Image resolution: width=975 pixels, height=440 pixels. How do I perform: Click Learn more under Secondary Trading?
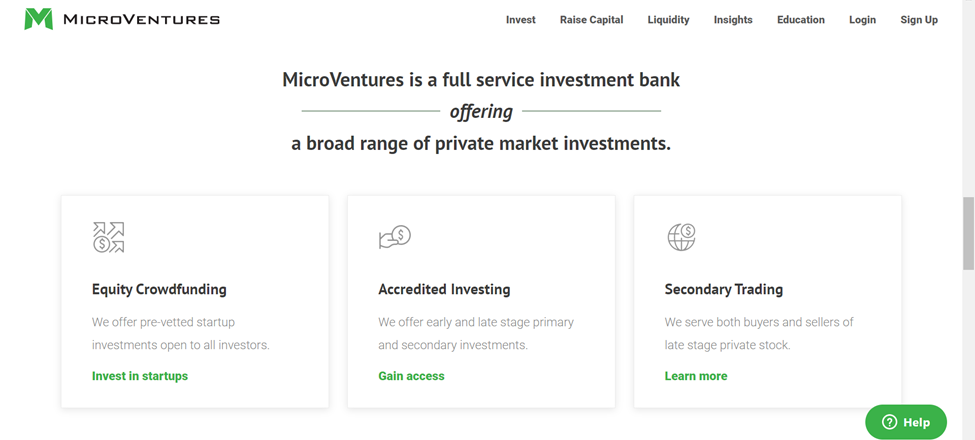click(x=696, y=376)
